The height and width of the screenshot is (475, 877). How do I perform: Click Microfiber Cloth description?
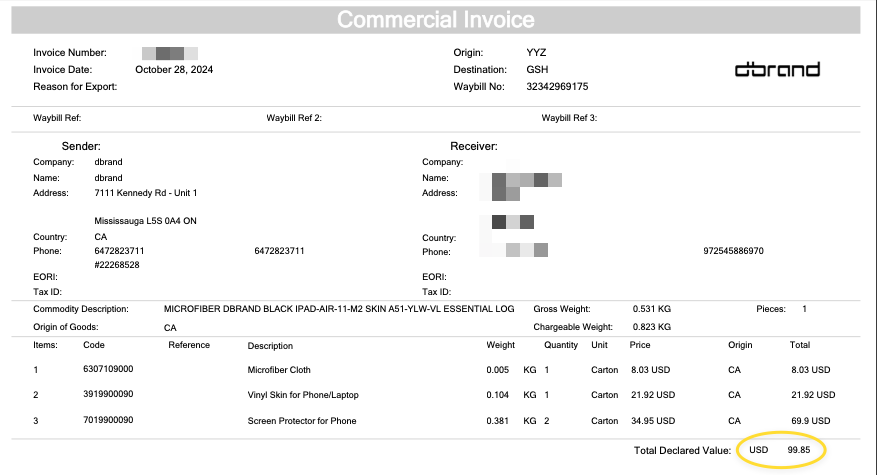(x=279, y=370)
